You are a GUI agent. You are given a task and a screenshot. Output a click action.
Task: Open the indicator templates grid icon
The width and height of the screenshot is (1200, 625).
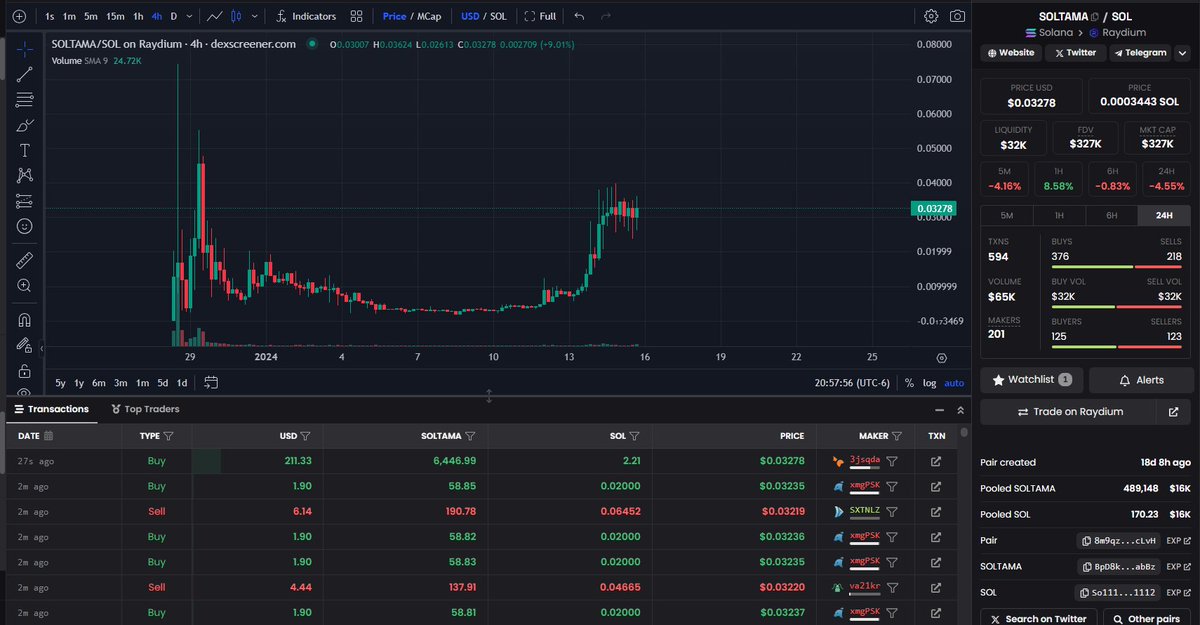[x=357, y=16]
